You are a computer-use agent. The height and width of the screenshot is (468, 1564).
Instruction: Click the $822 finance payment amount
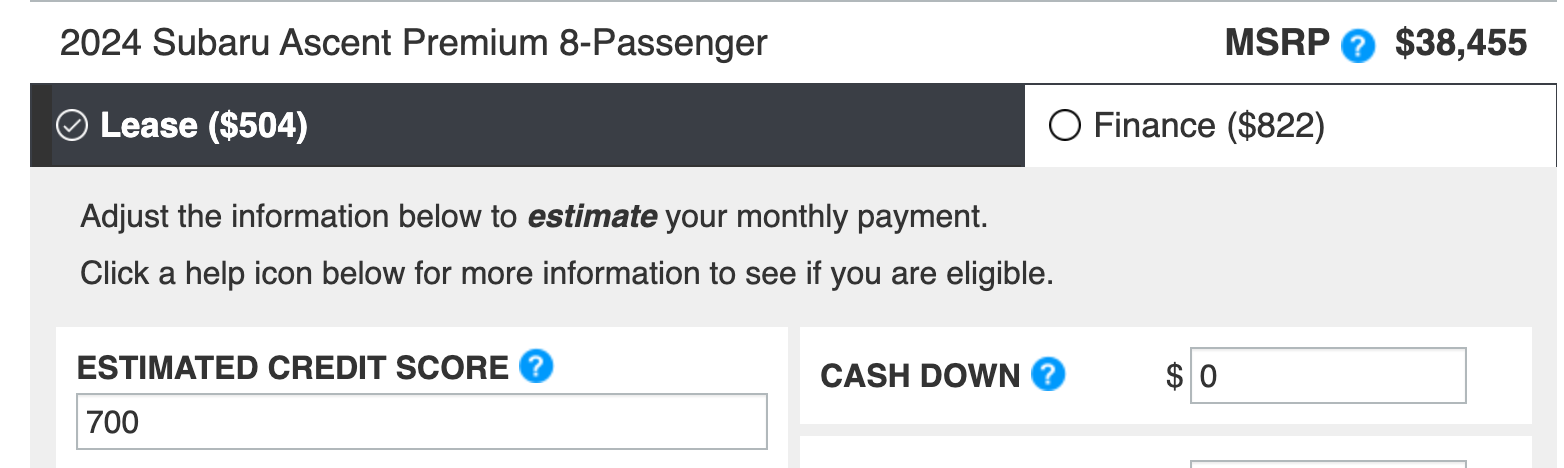(1274, 126)
